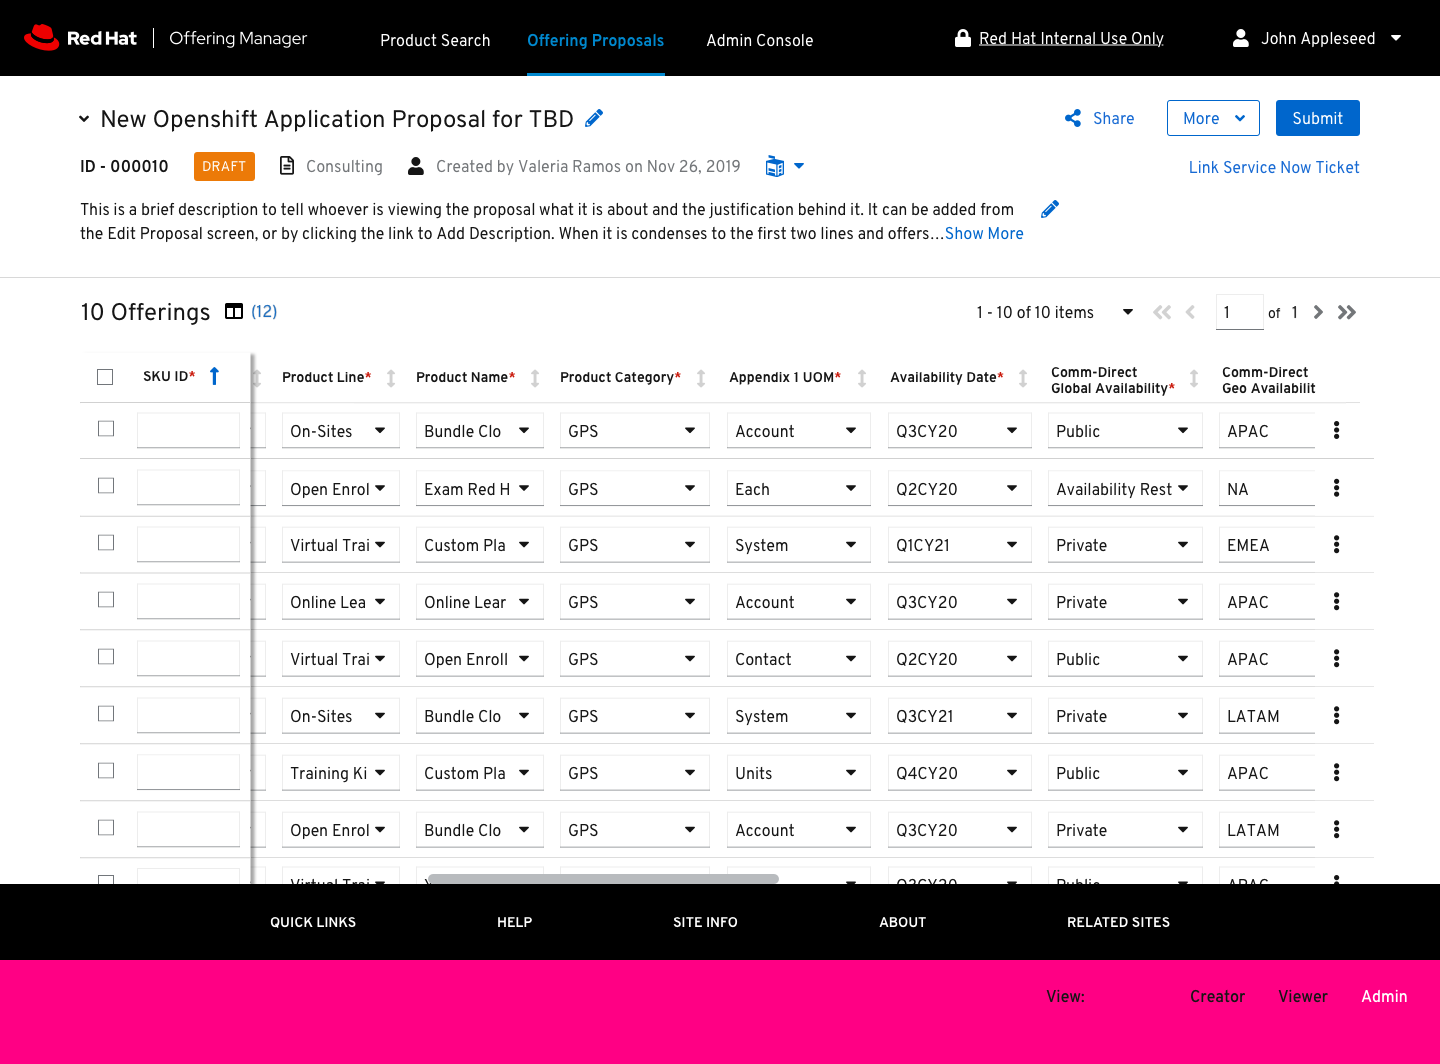This screenshot has height=1064, width=1440.
Task: Click the horizontal scrollbar under the table
Action: [602, 879]
